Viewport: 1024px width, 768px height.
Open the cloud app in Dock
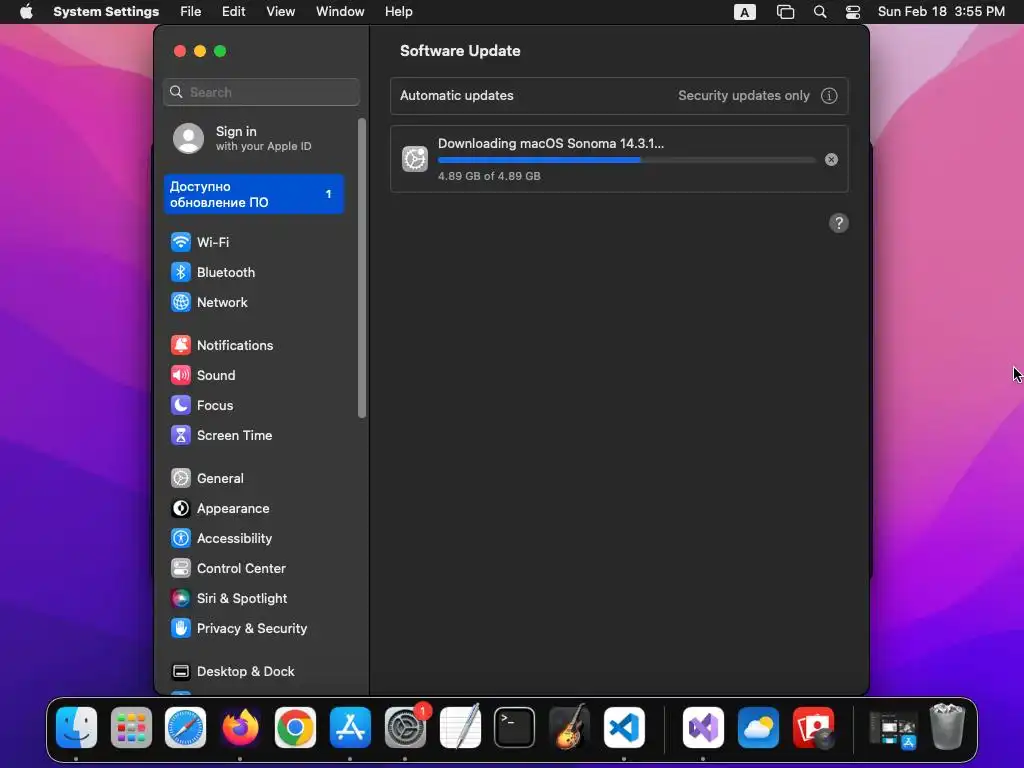(x=758, y=728)
